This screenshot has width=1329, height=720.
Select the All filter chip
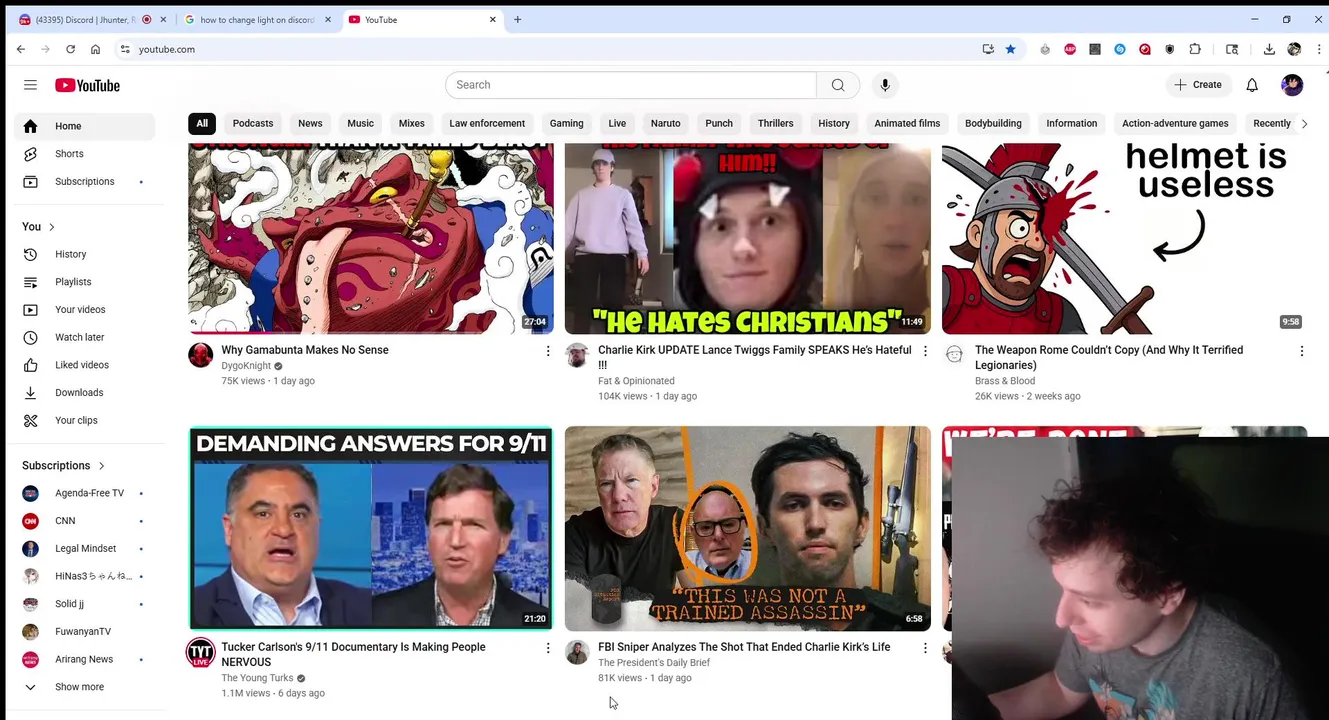click(x=202, y=123)
